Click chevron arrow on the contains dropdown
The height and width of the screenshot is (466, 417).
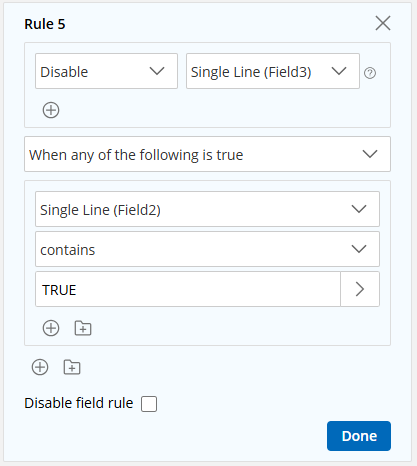click(x=359, y=249)
